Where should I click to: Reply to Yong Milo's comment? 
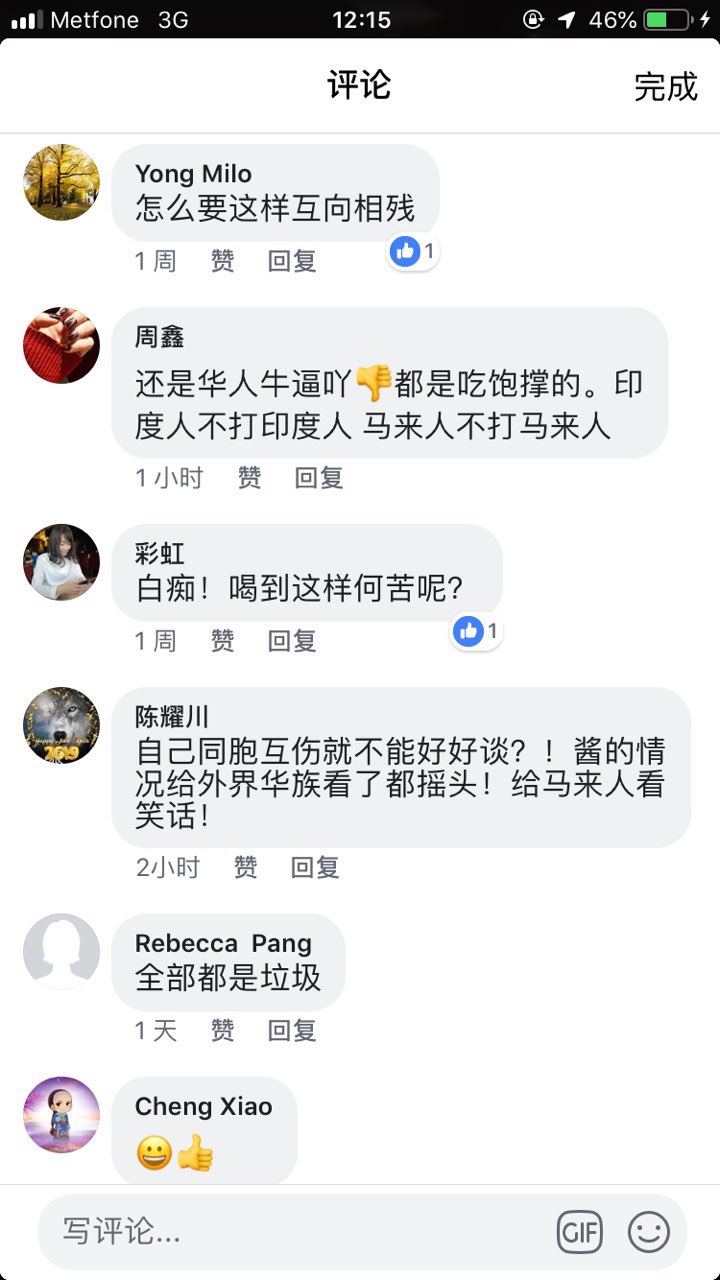point(292,261)
